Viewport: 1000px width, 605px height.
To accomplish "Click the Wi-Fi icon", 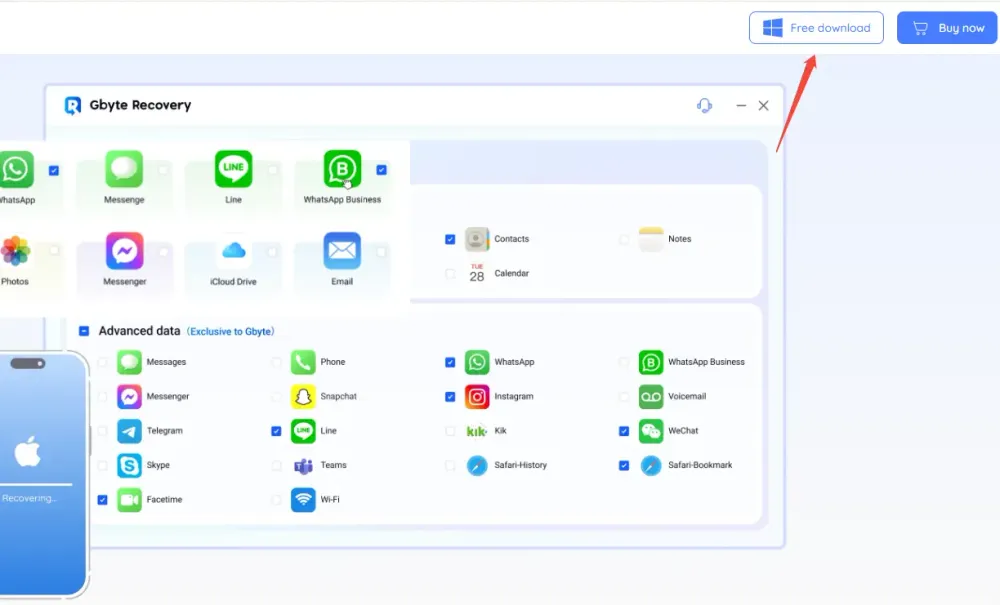I will click(x=303, y=500).
